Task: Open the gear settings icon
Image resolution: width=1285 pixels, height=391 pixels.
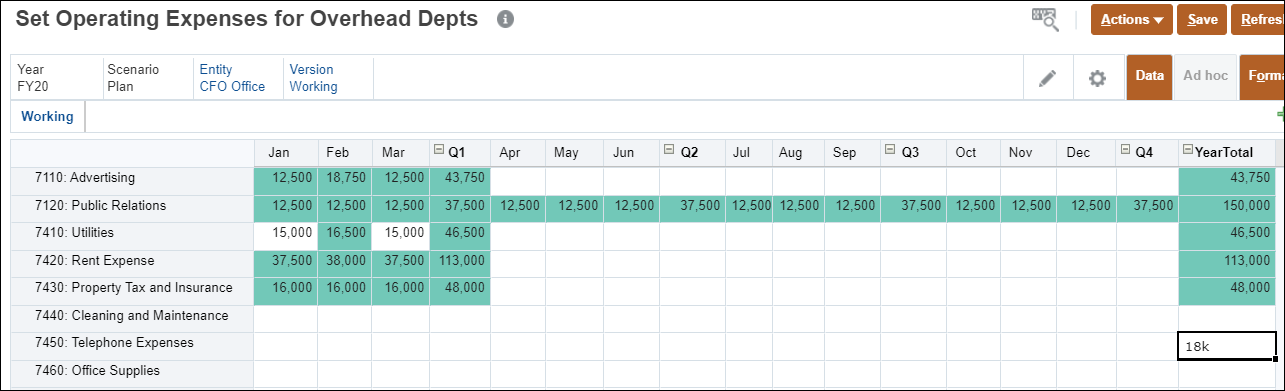Action: pos(1097,78)
